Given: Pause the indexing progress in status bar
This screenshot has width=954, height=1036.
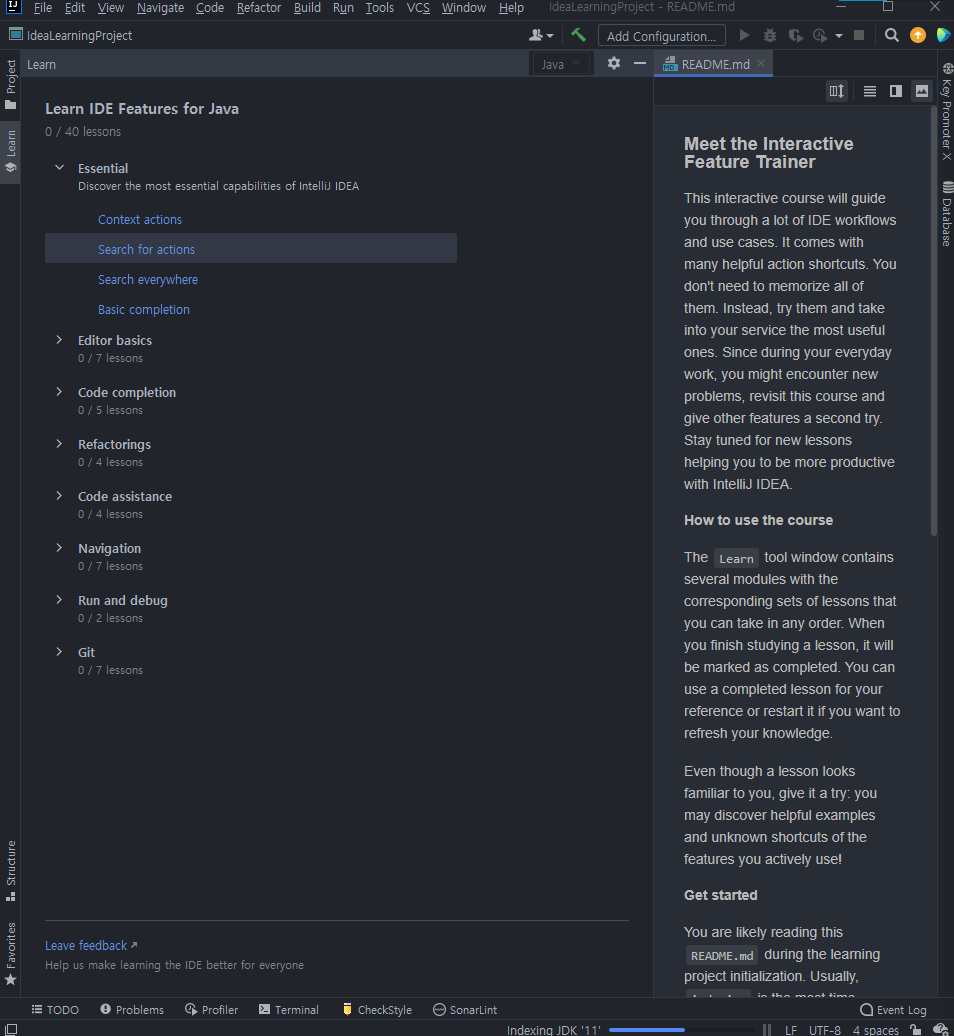Looking at the screenshot, I should (x=766, y=1029).
